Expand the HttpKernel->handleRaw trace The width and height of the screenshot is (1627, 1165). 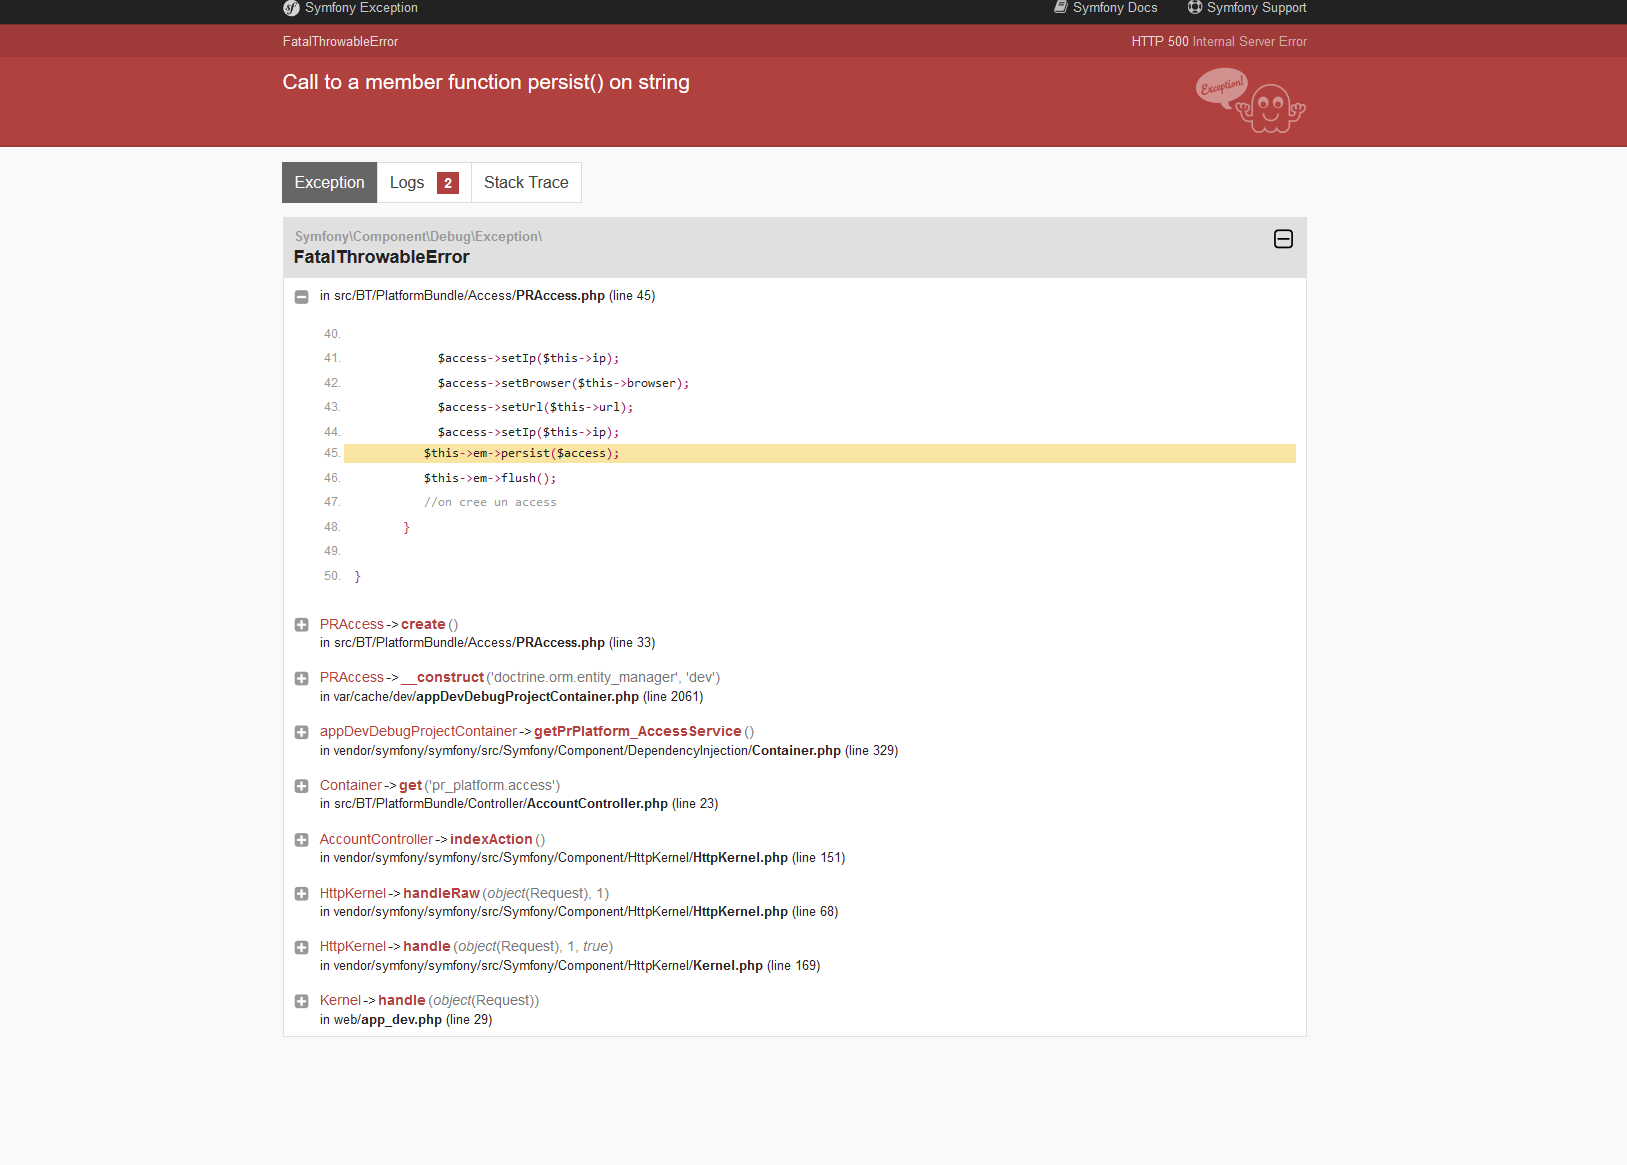(x=301, y=894)
